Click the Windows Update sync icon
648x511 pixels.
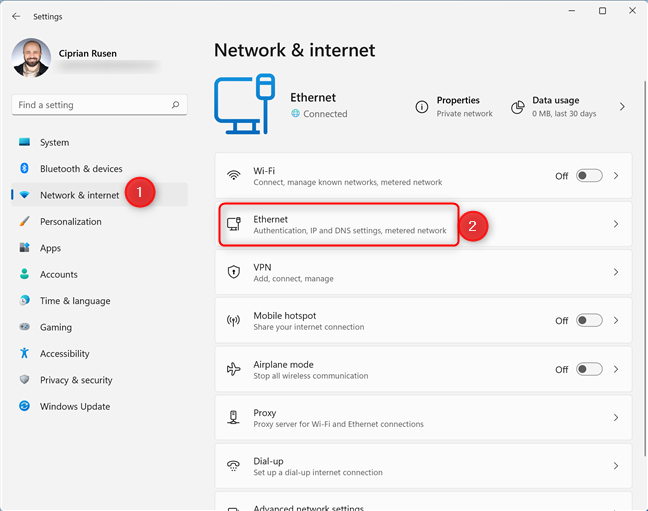(24, 406)
